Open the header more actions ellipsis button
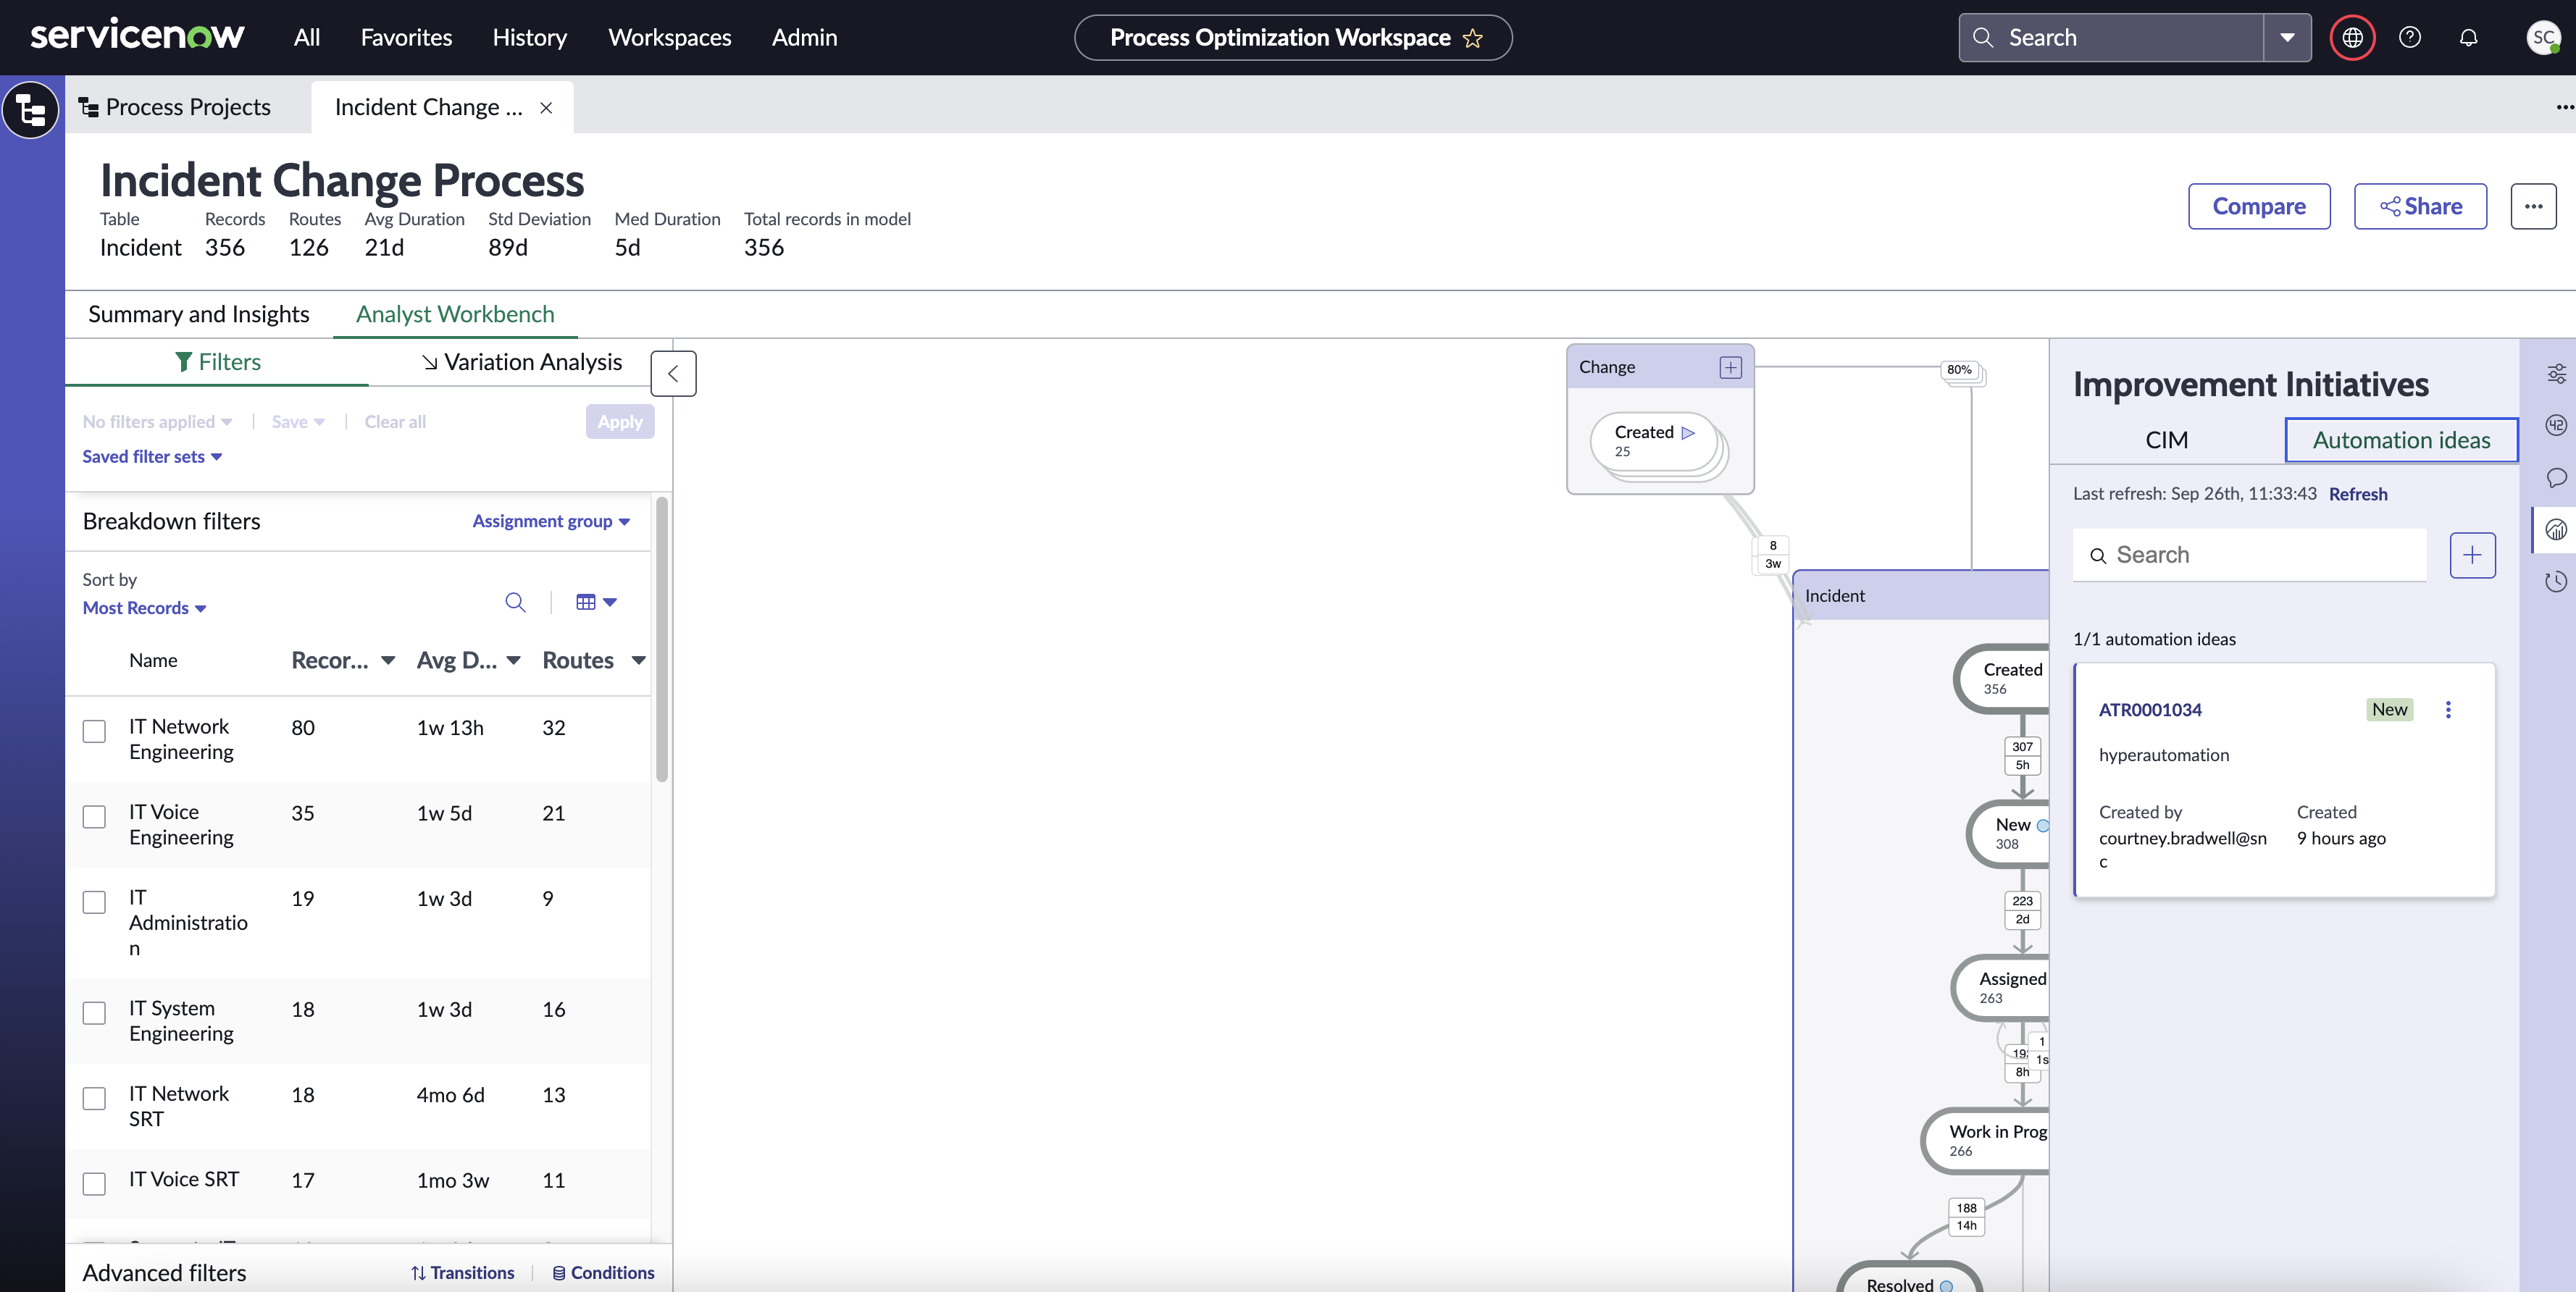Image resolution: width=2576 pixels, height=1292 pixels. point(2533,206)
